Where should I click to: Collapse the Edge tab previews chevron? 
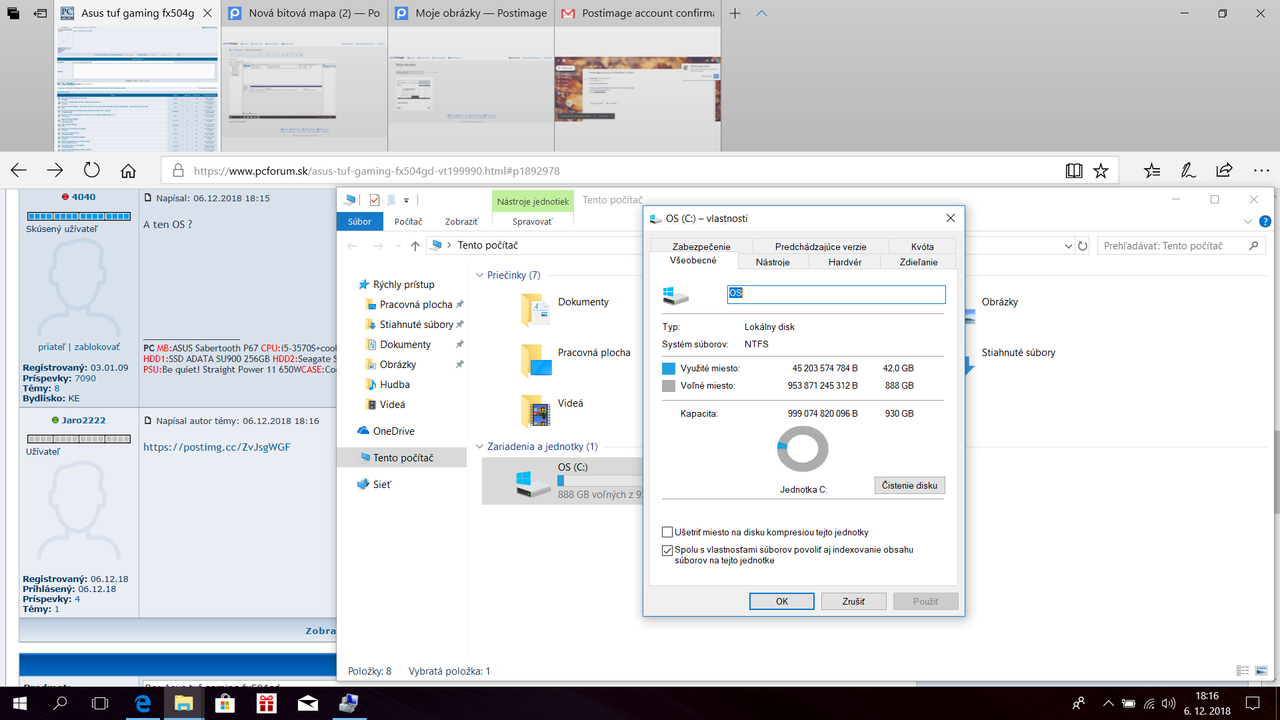click(x=761, y=14)
